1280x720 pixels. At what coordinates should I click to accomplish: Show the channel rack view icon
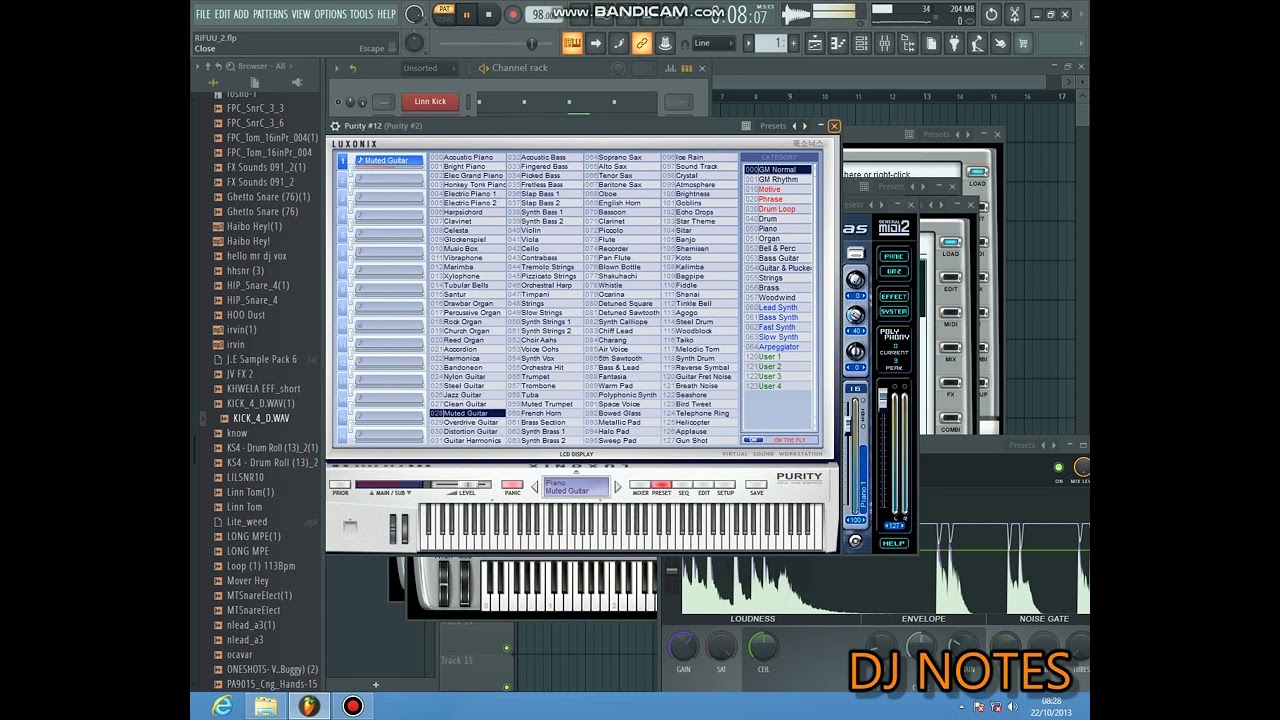click(861, 43)
